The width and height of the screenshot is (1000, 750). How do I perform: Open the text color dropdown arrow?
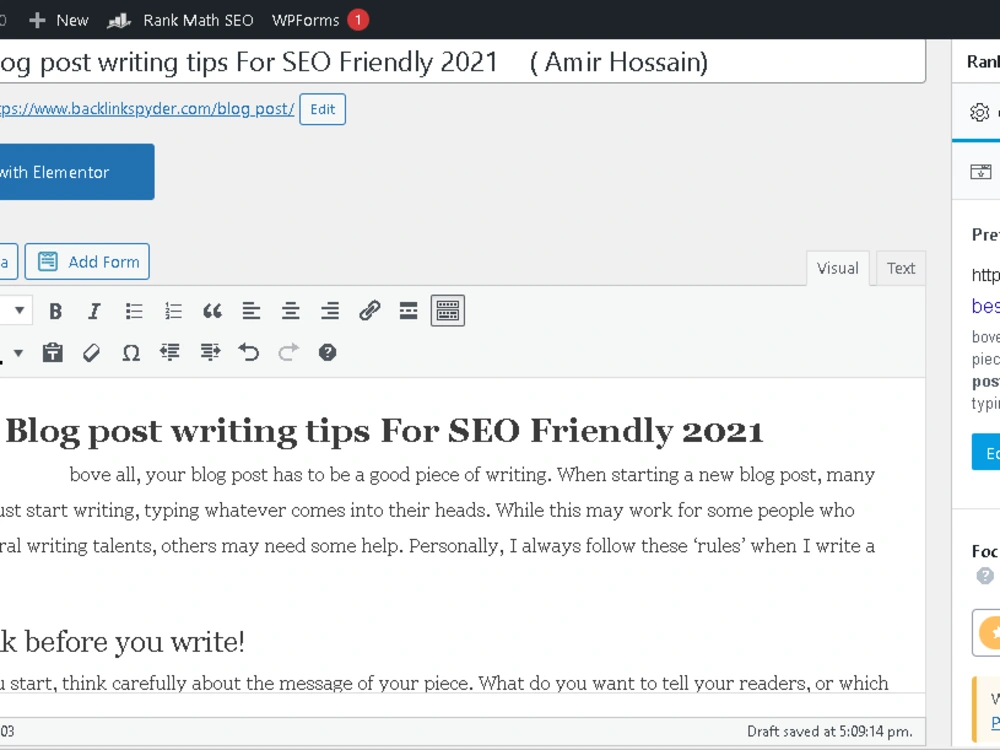tap(18, 353)
